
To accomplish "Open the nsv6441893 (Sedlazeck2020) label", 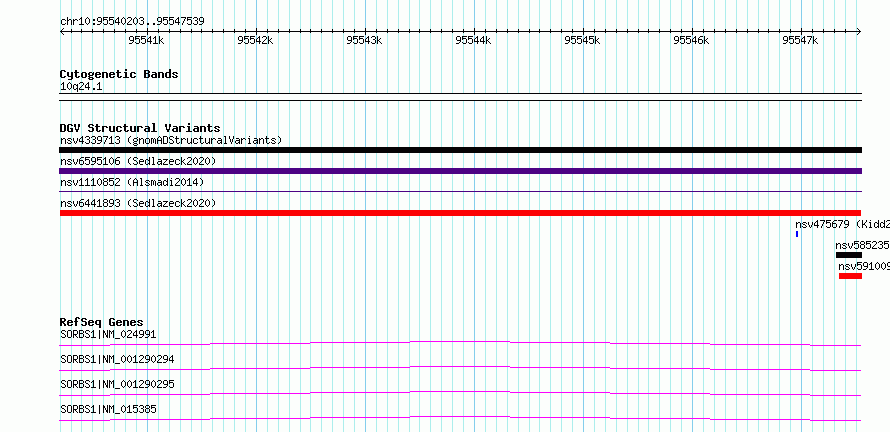I will pyautogui.click(x=138, y=203).
